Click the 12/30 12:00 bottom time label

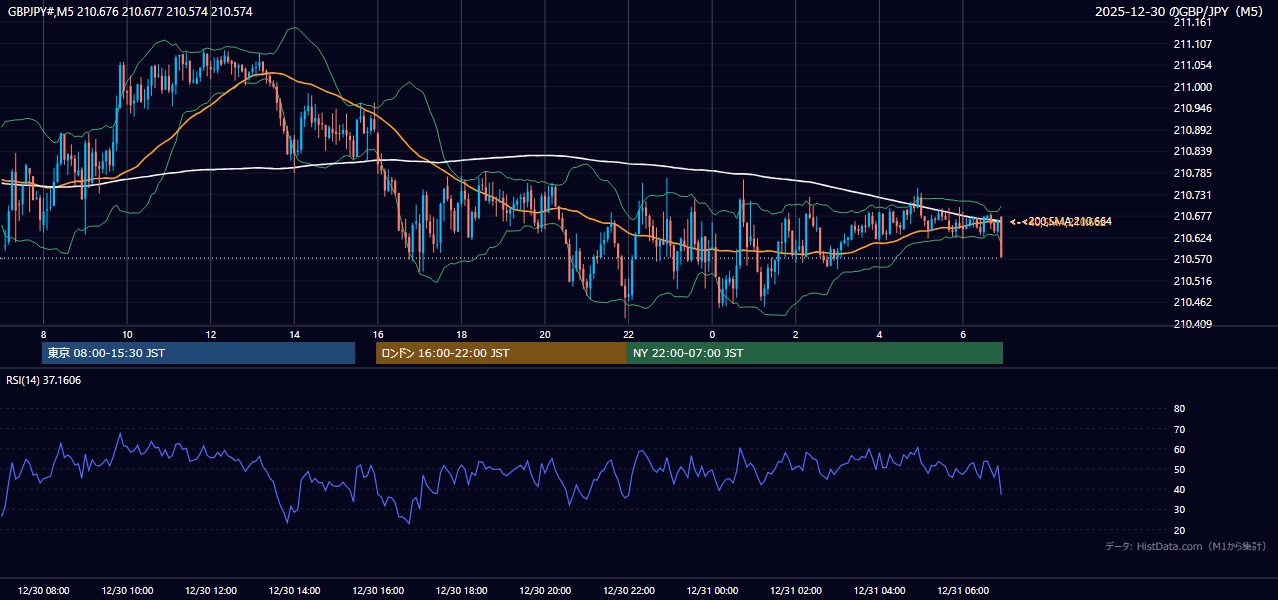tap(211, 591)
